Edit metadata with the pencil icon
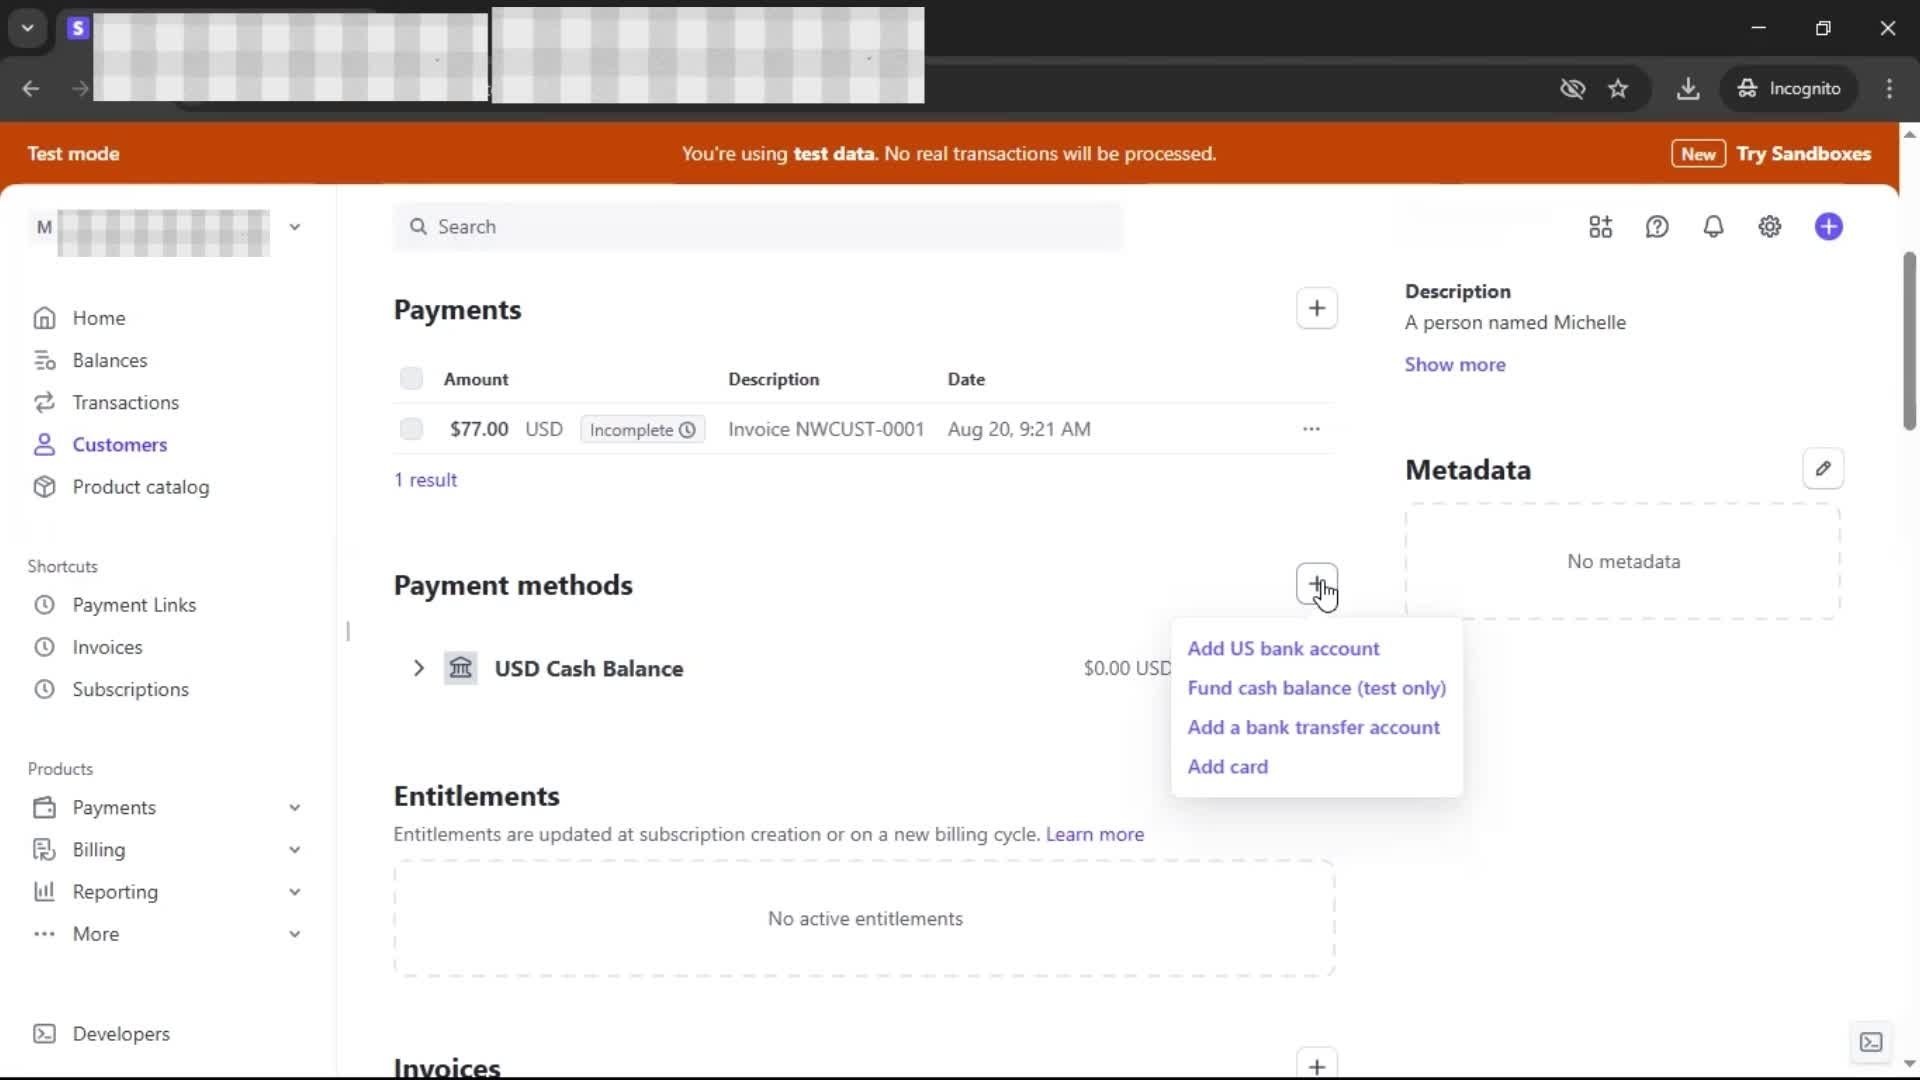1920x1080 pixels. click(1822, 469)
